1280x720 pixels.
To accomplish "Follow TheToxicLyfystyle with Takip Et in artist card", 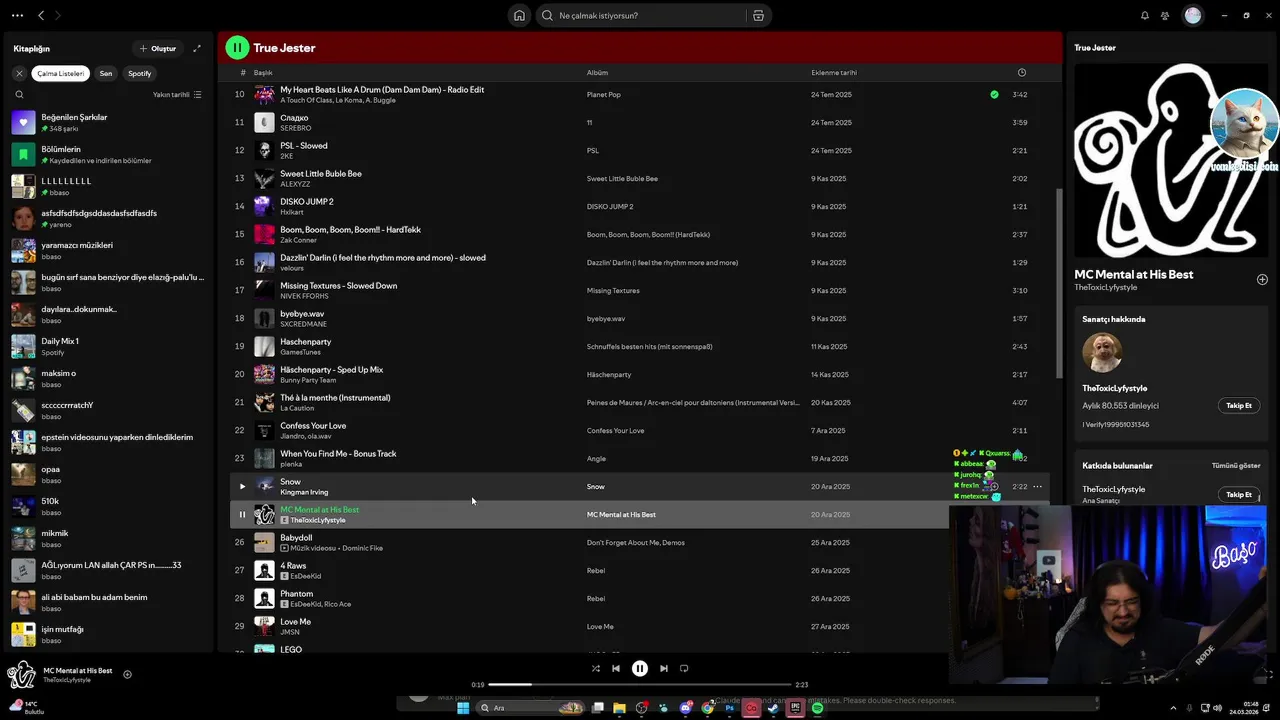I will 1239,406.
